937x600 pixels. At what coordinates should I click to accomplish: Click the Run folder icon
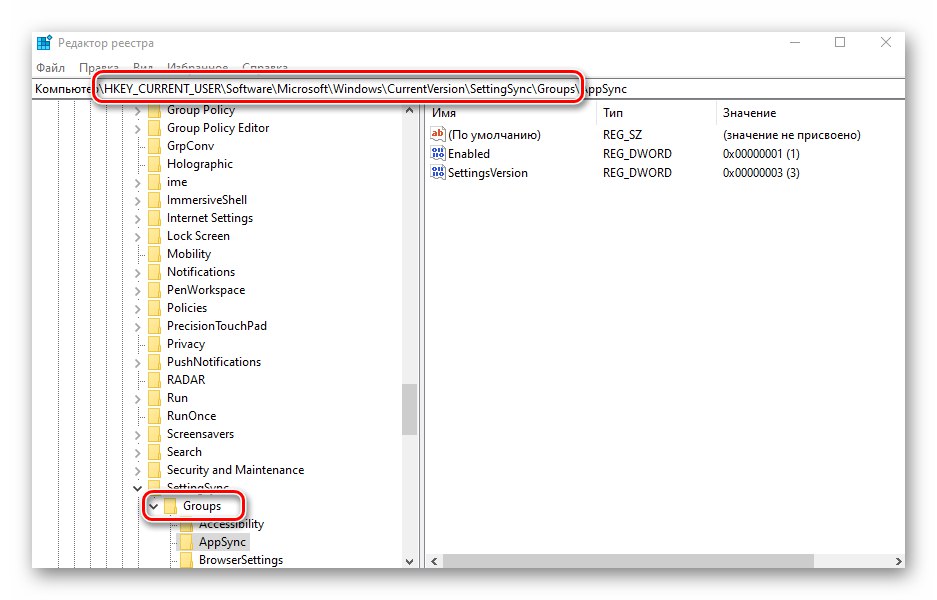coord(154,398)
